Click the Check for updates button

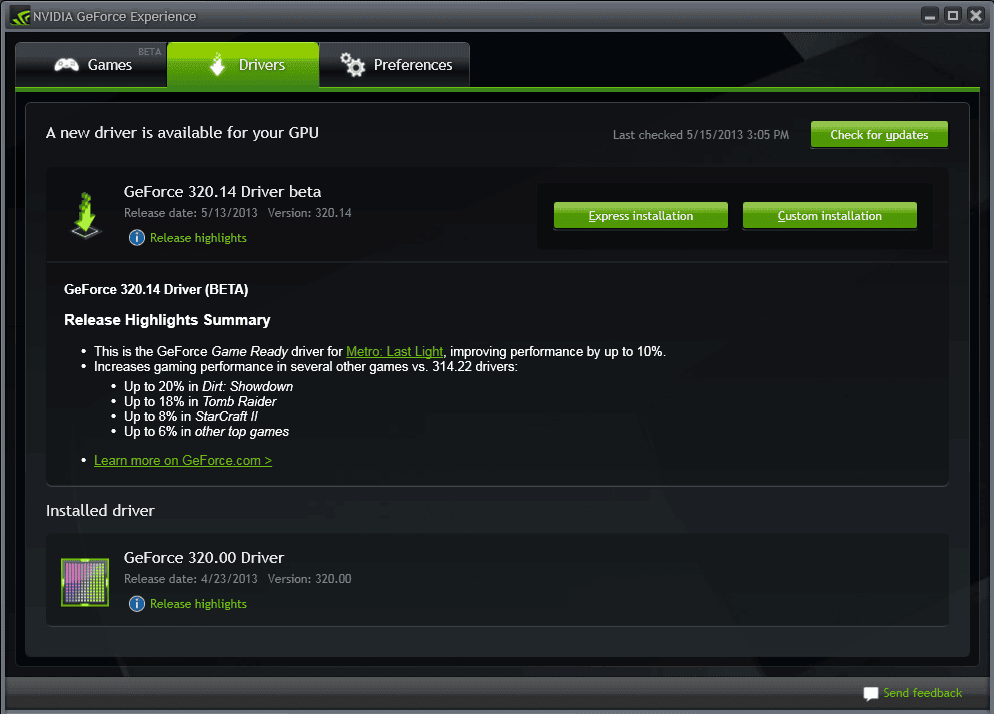tap(879, 134)
